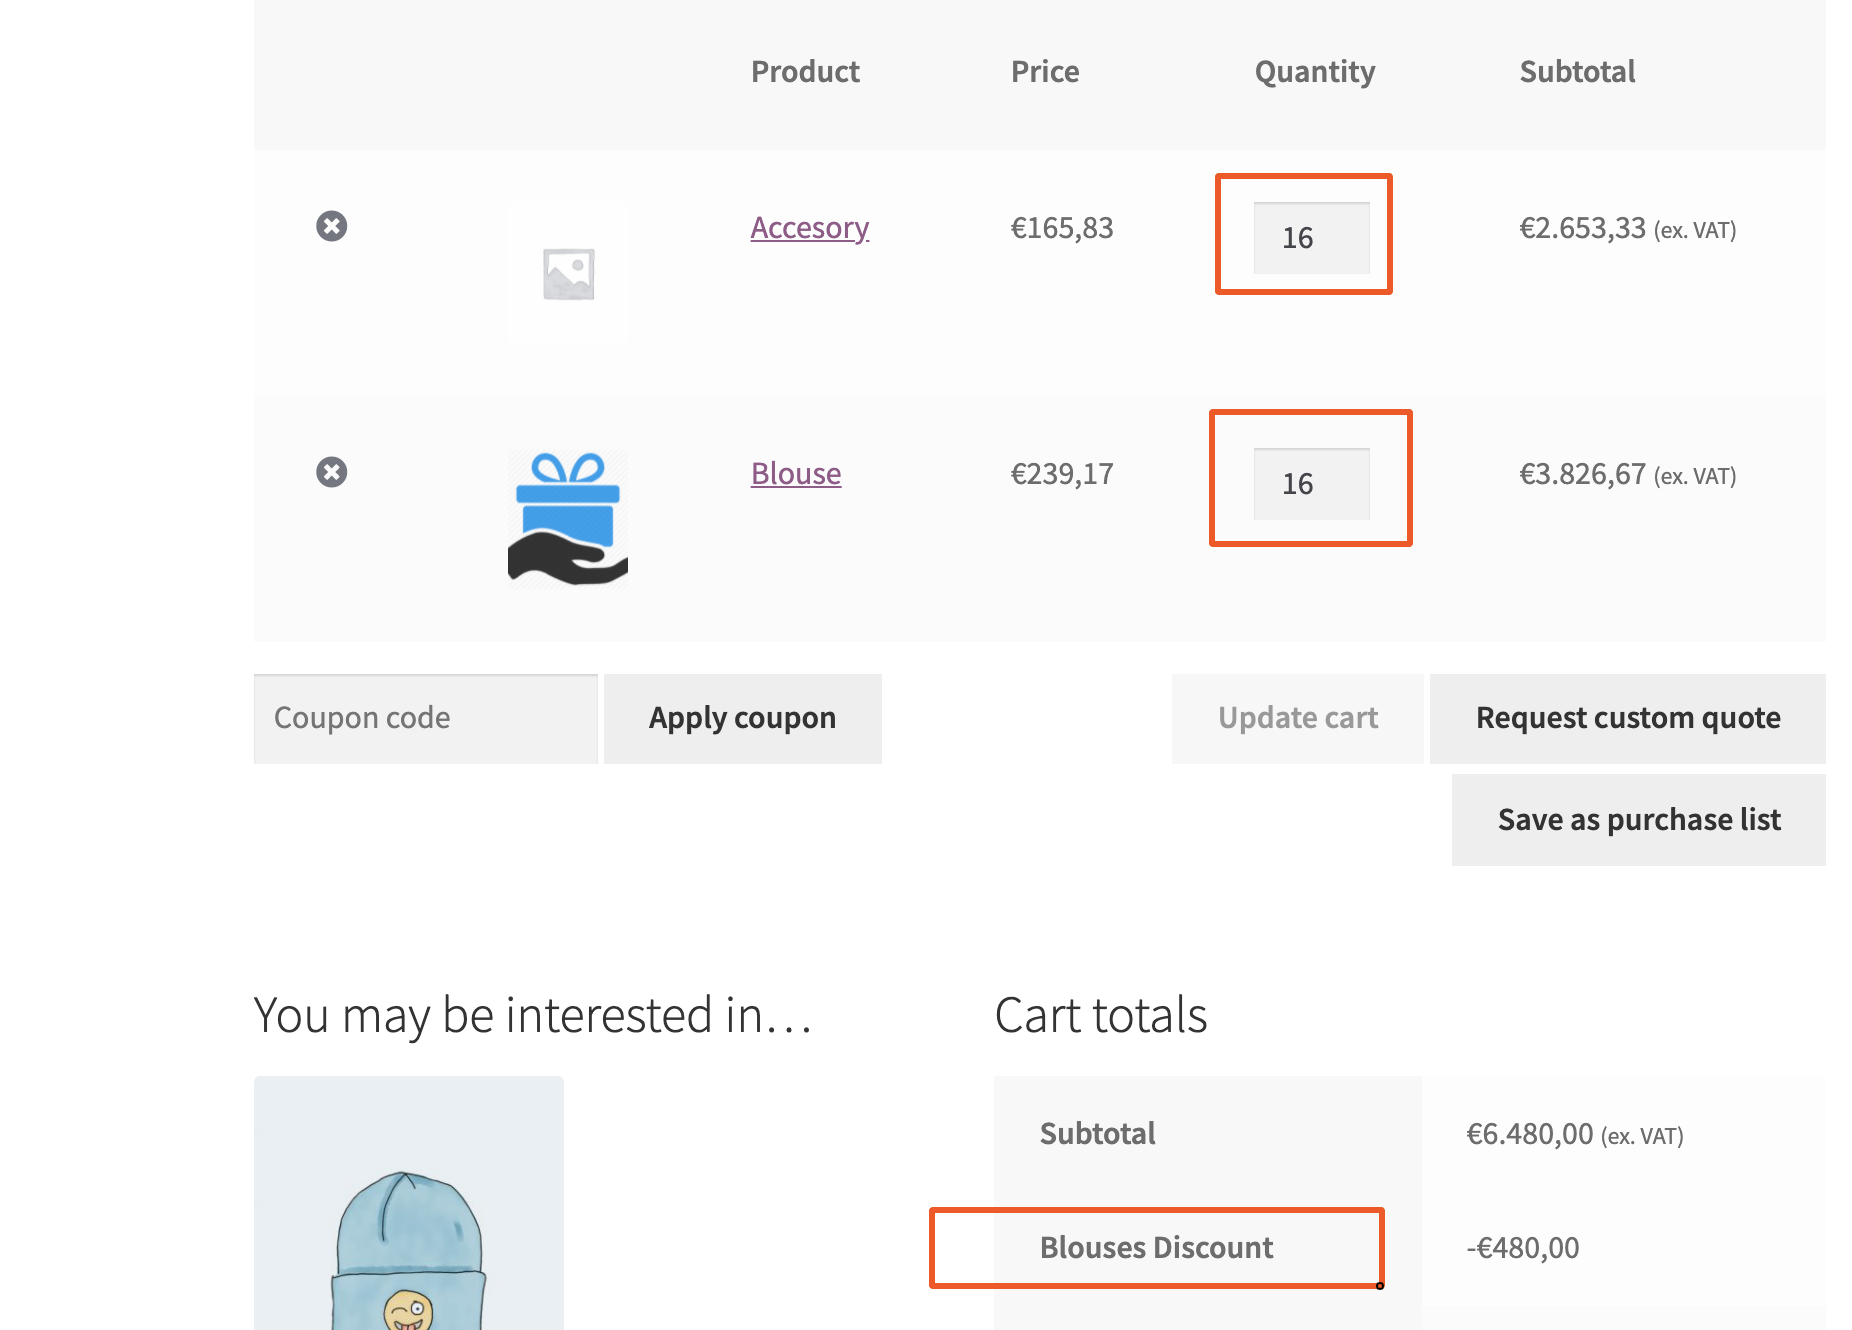The width and height of the screenshot is (1852, 1330).
Task: Focus the Accesory quantity field
Action: coord(1312,238)
